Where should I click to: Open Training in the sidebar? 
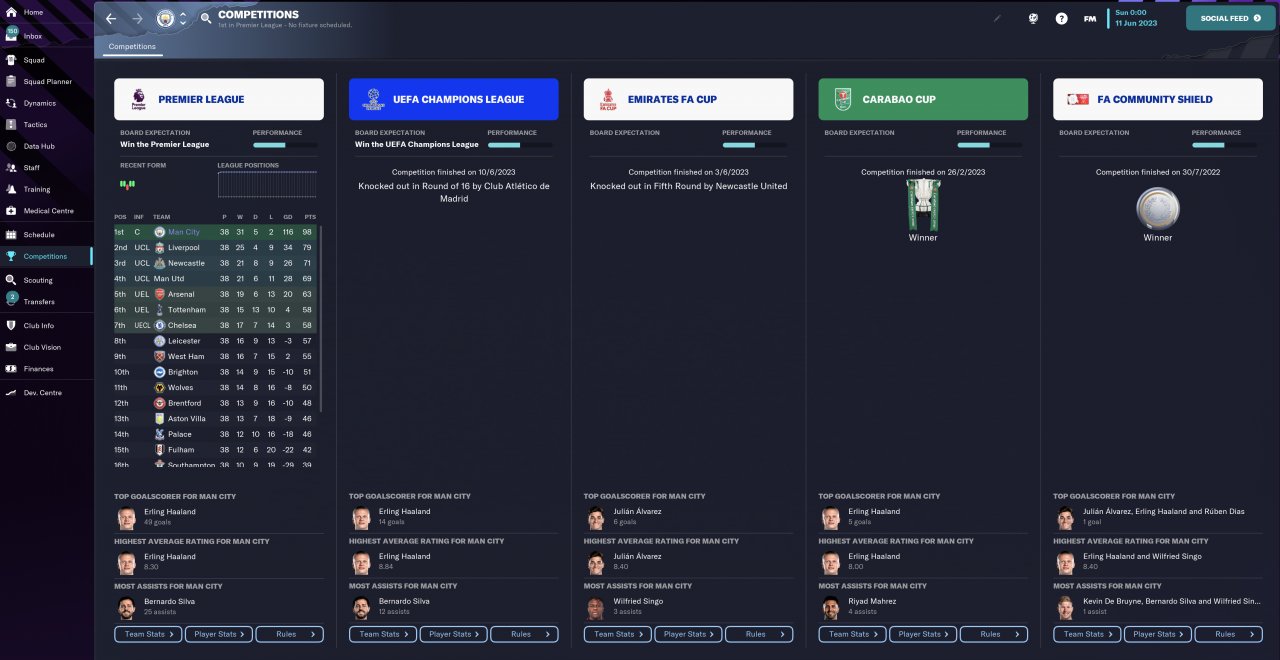point(46,189)
